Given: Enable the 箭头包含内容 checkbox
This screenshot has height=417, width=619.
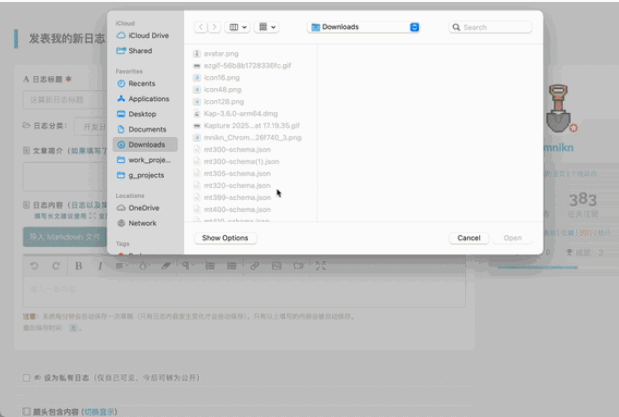Looking at the screenshot, I should [x=26, y=410].
